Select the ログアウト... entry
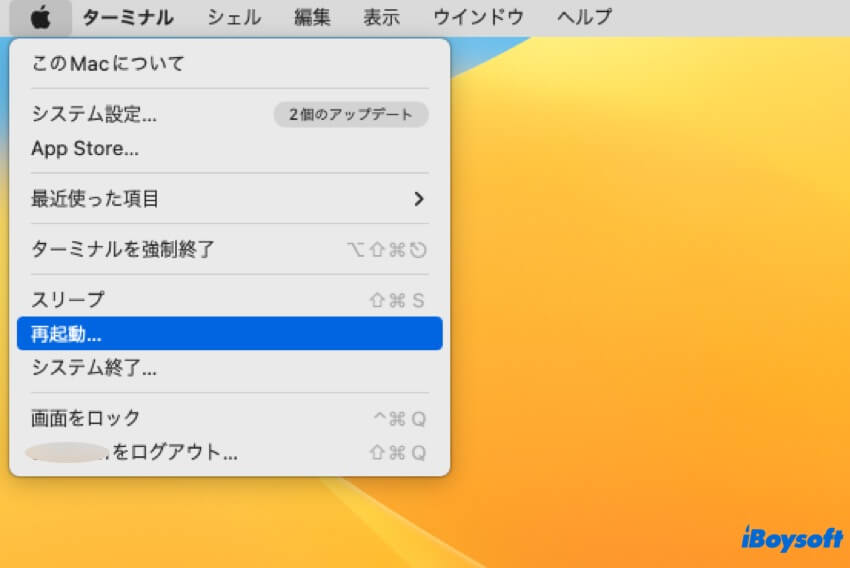 pyautogui.click(x=230, y=452)
